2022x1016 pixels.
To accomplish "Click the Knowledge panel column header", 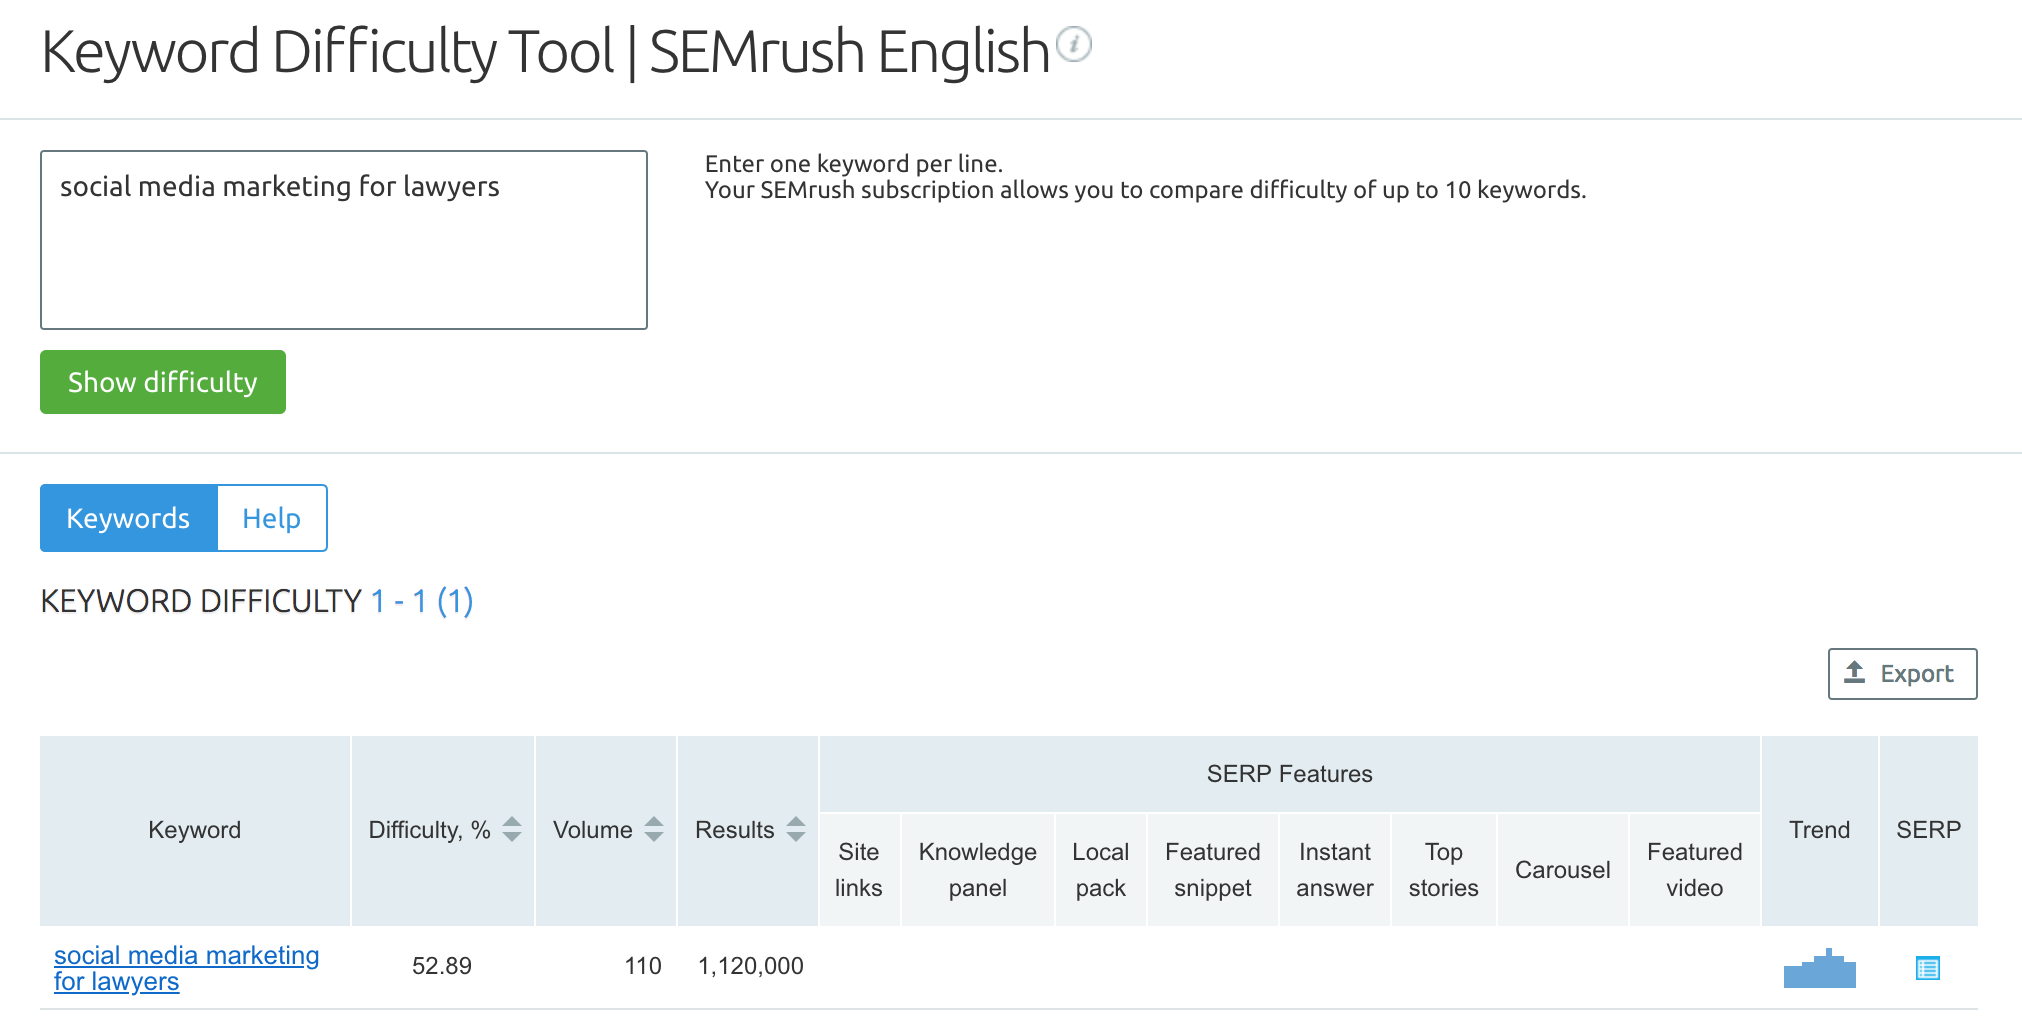I will 978,870.
